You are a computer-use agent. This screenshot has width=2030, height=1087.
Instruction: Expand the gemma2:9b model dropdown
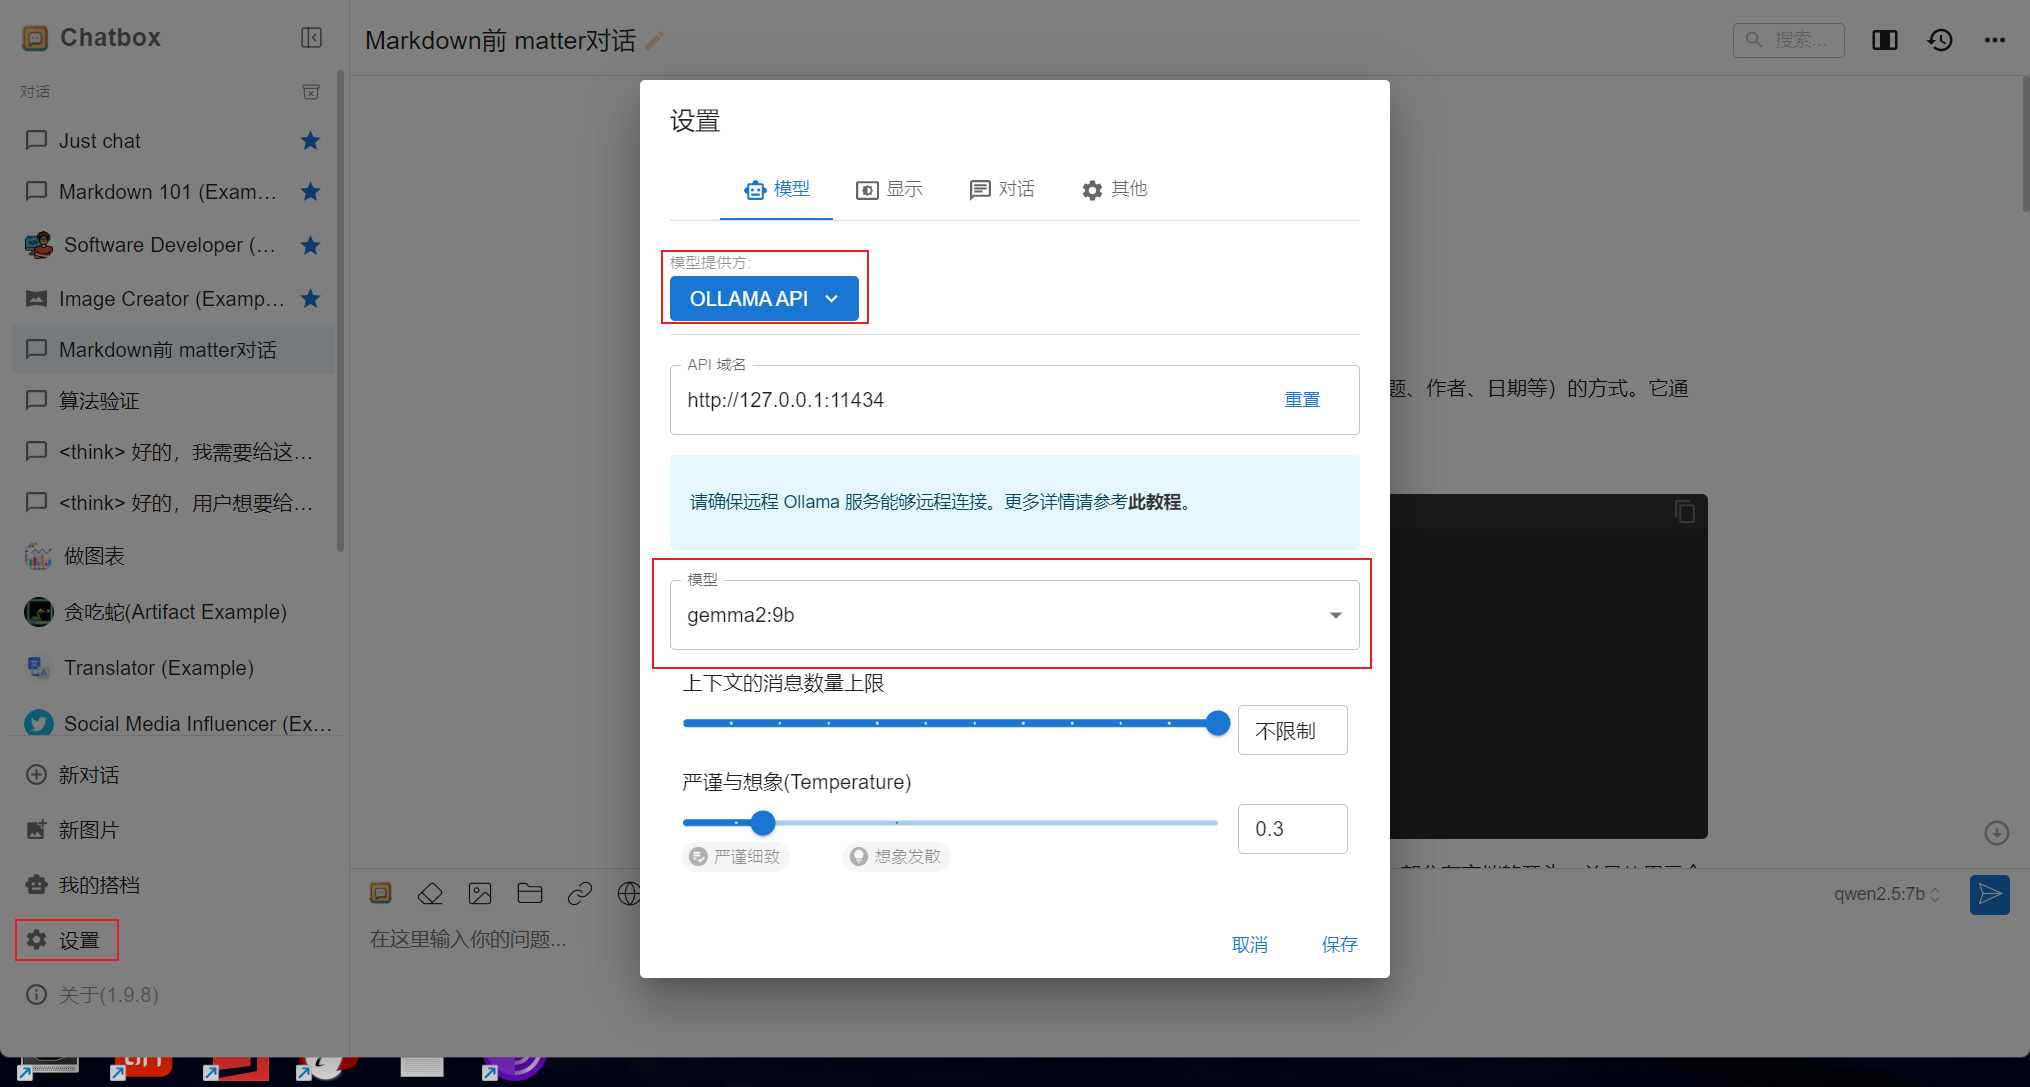(1015, 615)
